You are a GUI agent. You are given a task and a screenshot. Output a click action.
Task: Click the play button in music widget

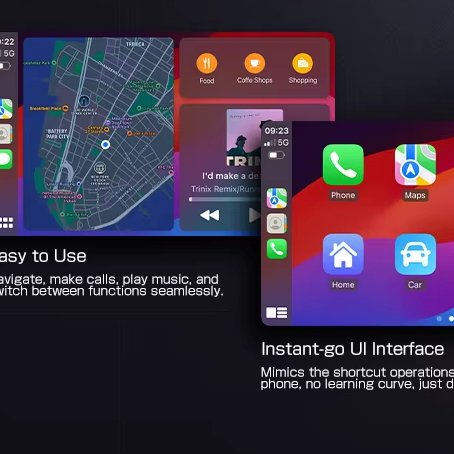coord(255,215)
